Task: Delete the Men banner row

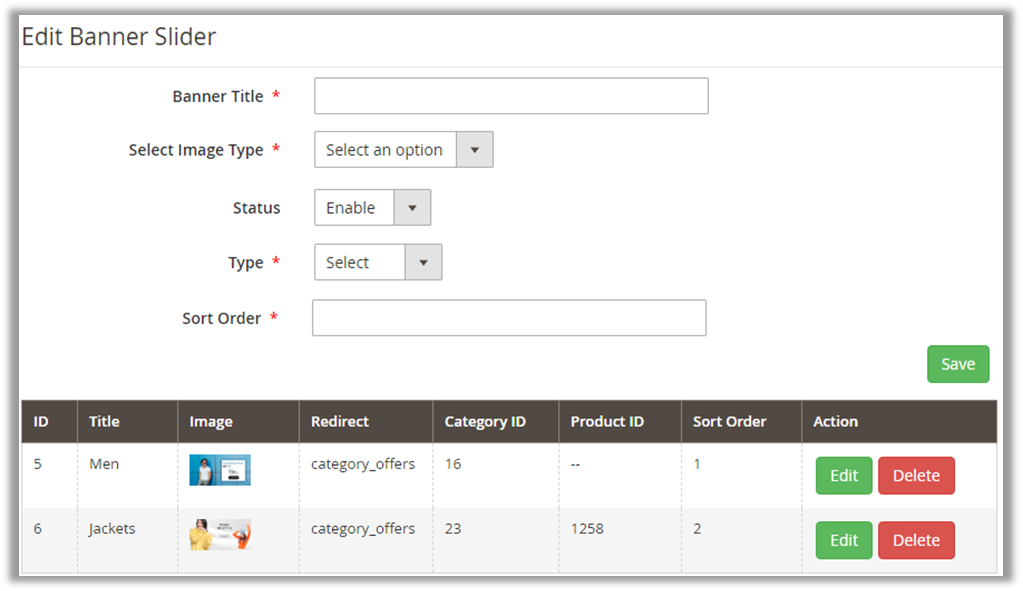Action: click(915, 476)
